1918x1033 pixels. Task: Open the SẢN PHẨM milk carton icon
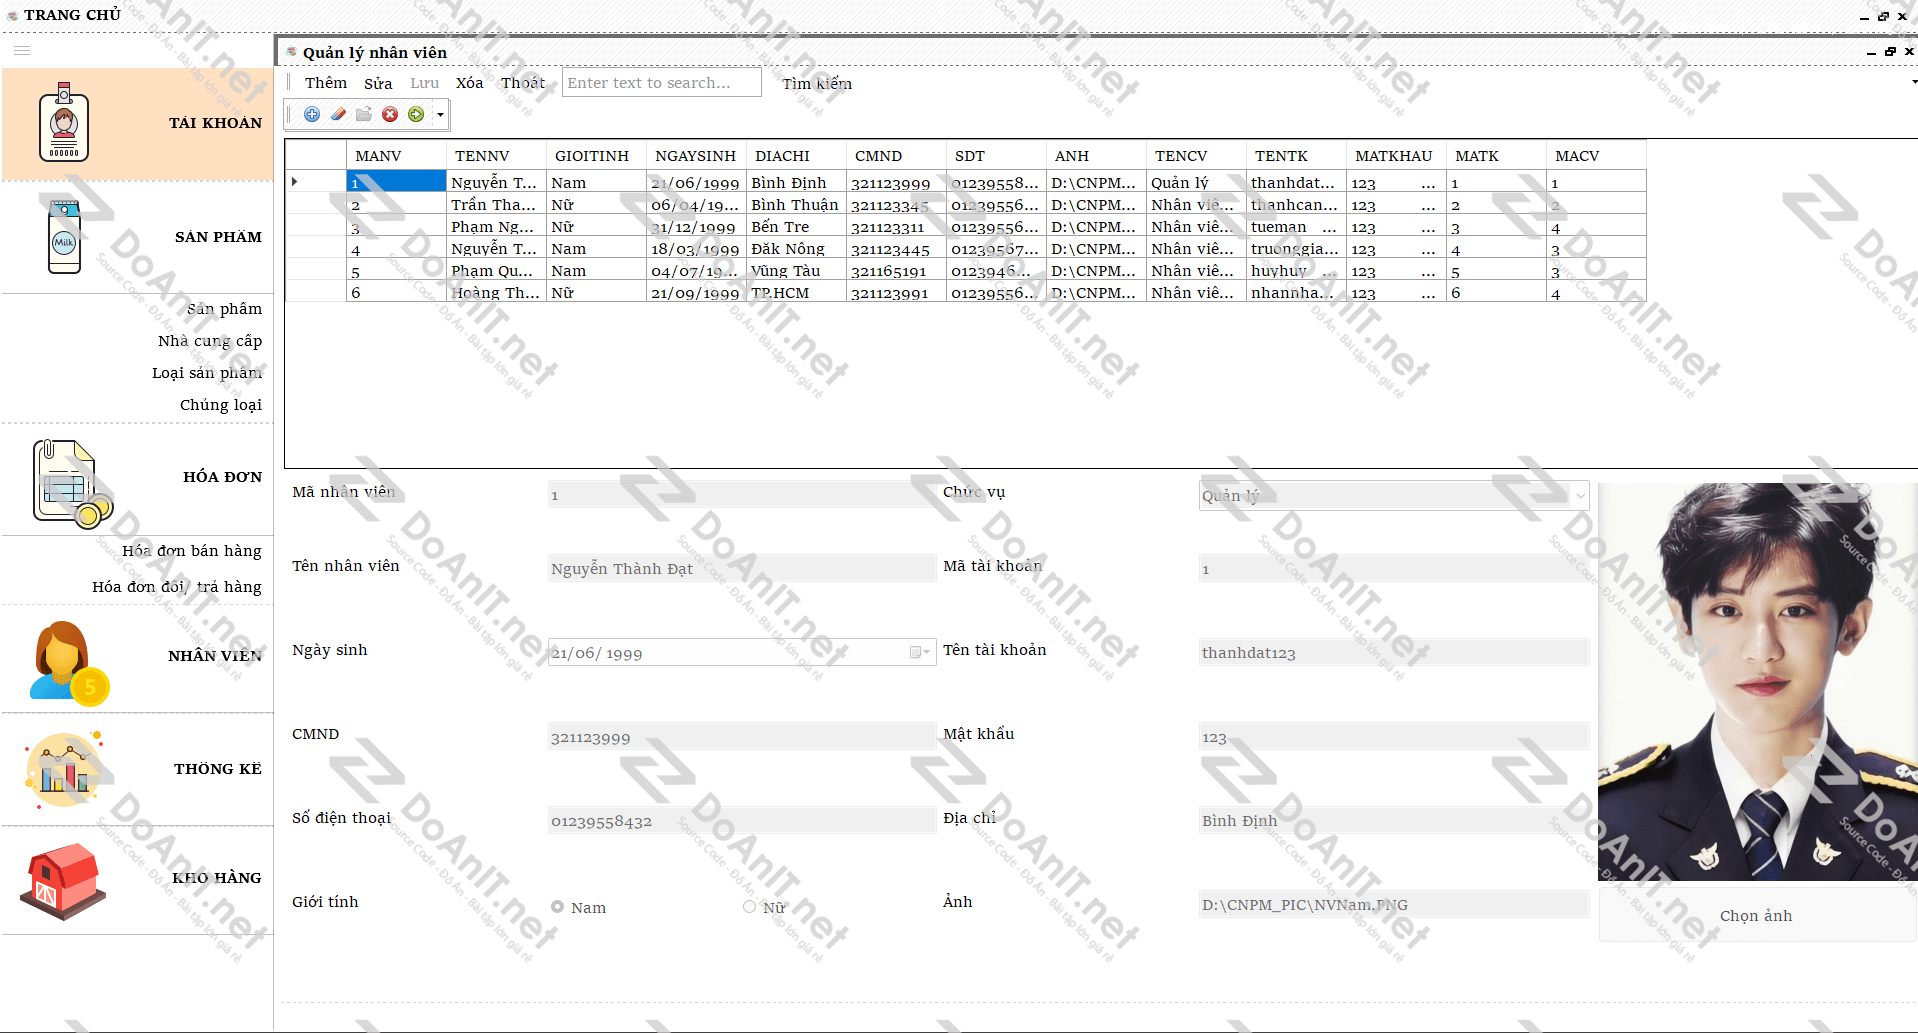[x=64, y=237]
